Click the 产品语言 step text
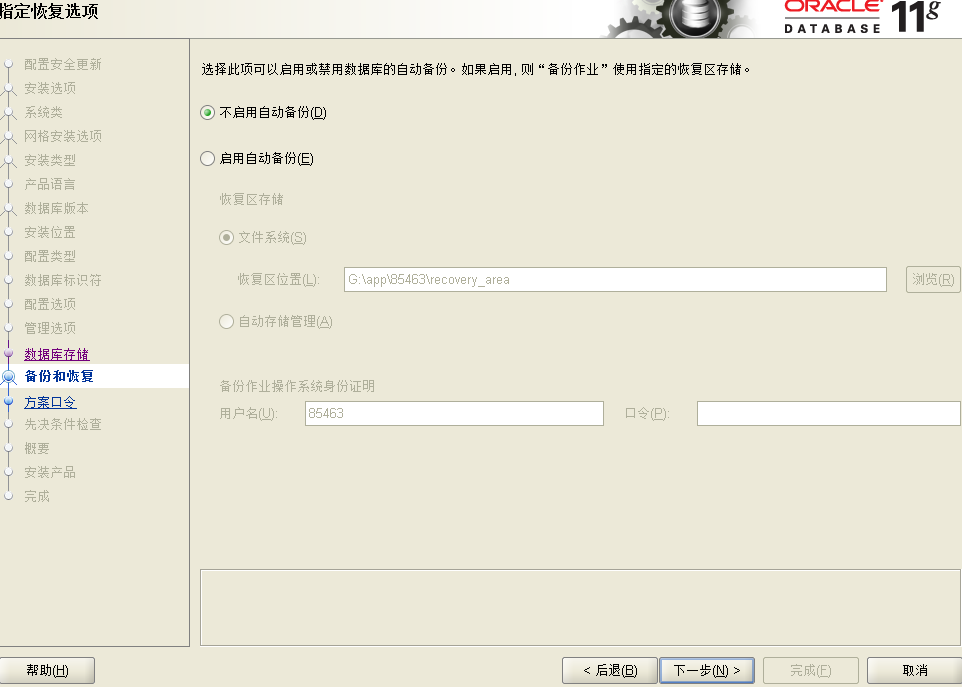This screenshot has height=687, width=962. click(x=50, y=184)
